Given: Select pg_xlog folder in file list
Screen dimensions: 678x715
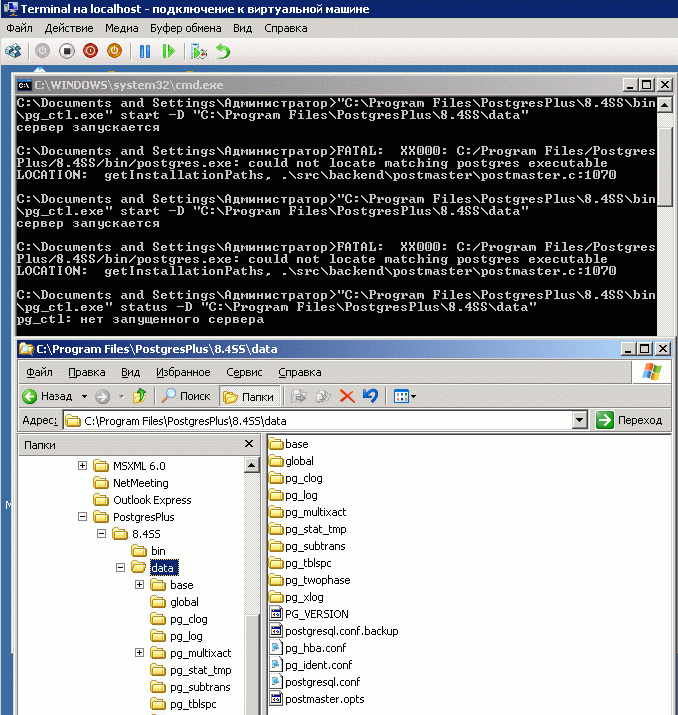Looking at the screenshot, I should pyautogui.click(x=296, y=597).
